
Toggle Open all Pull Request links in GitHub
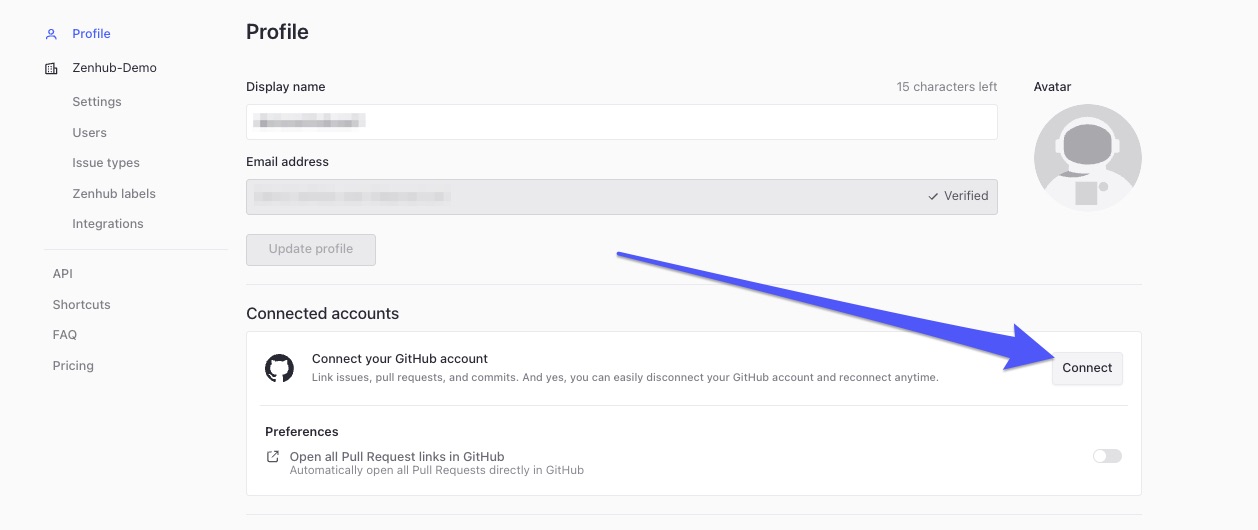pos(1106,456)
